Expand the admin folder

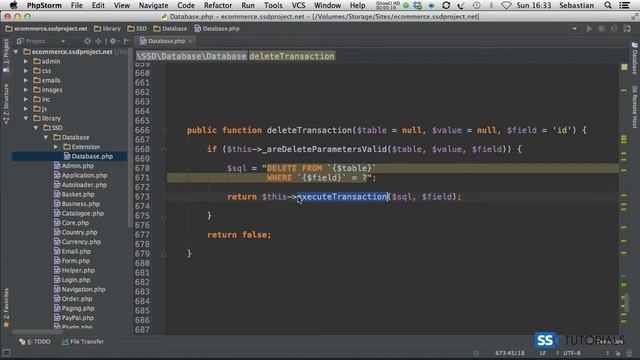26,61
